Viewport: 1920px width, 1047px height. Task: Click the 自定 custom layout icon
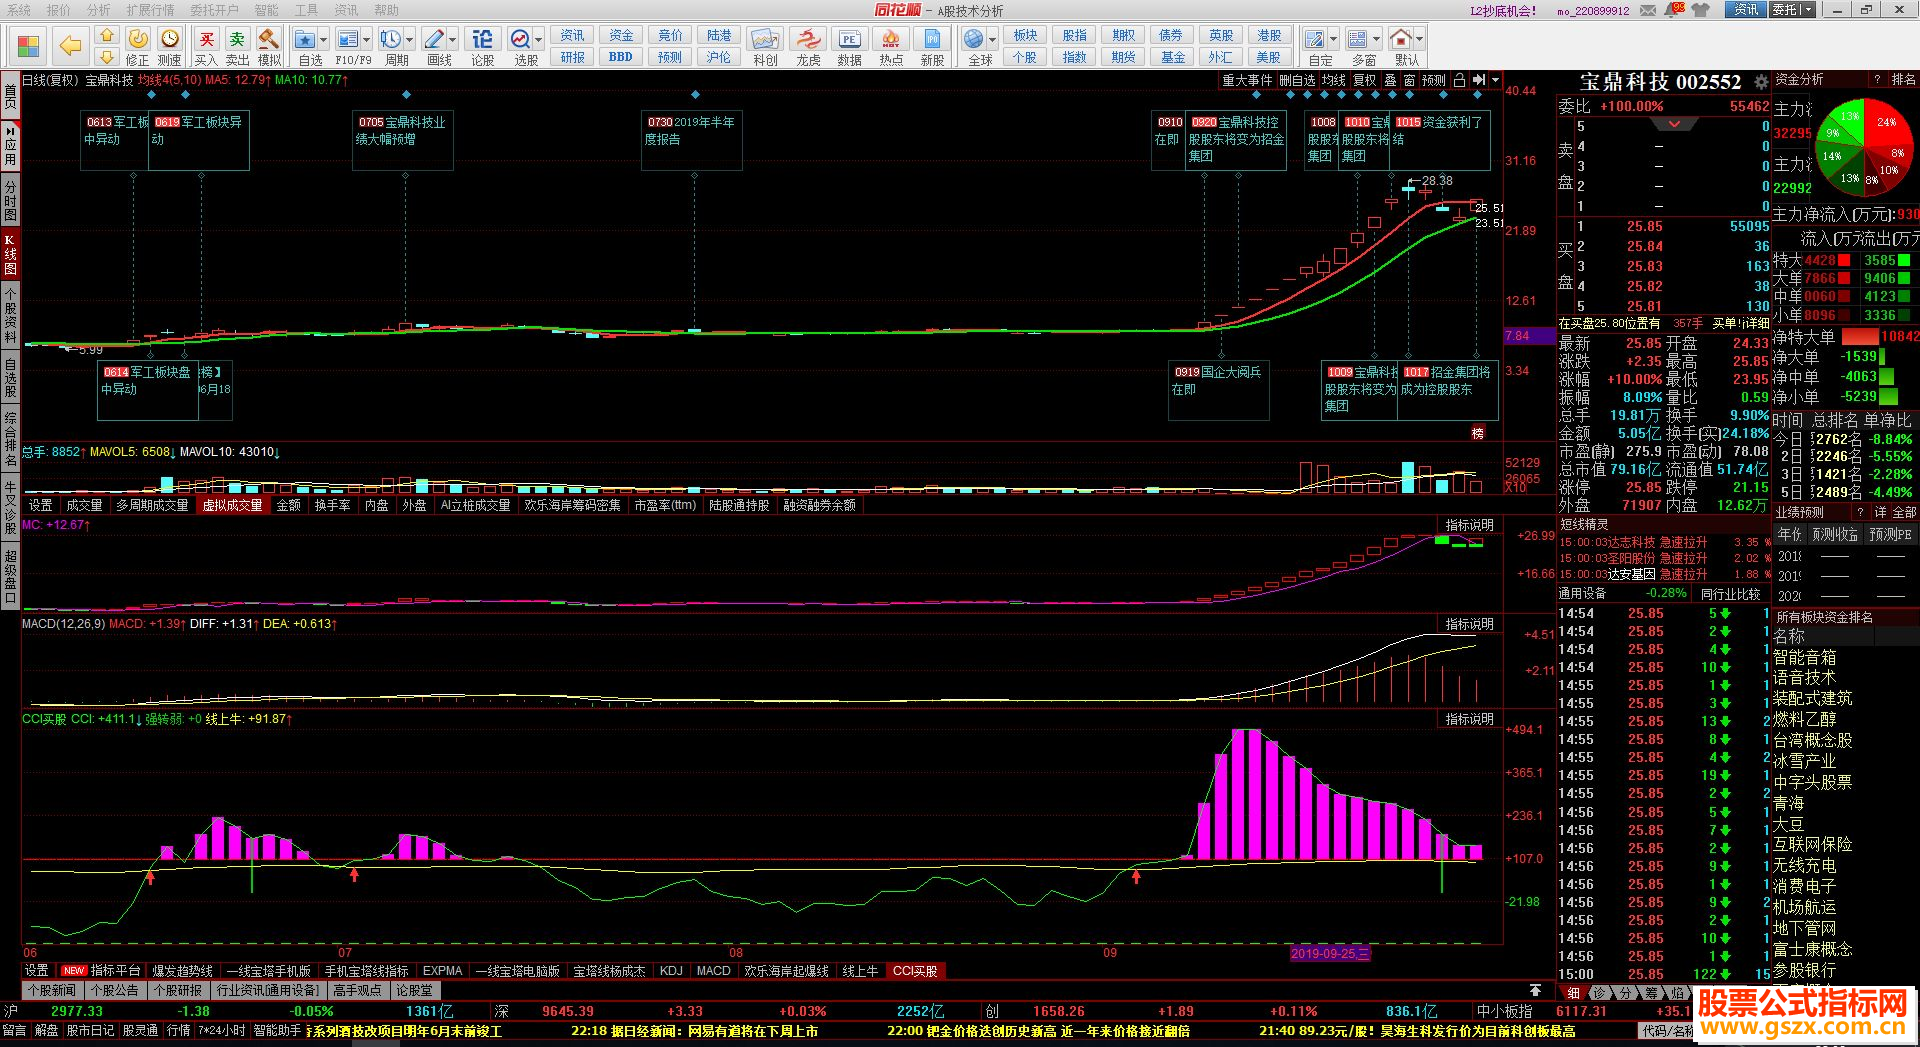coord(1314,39)
